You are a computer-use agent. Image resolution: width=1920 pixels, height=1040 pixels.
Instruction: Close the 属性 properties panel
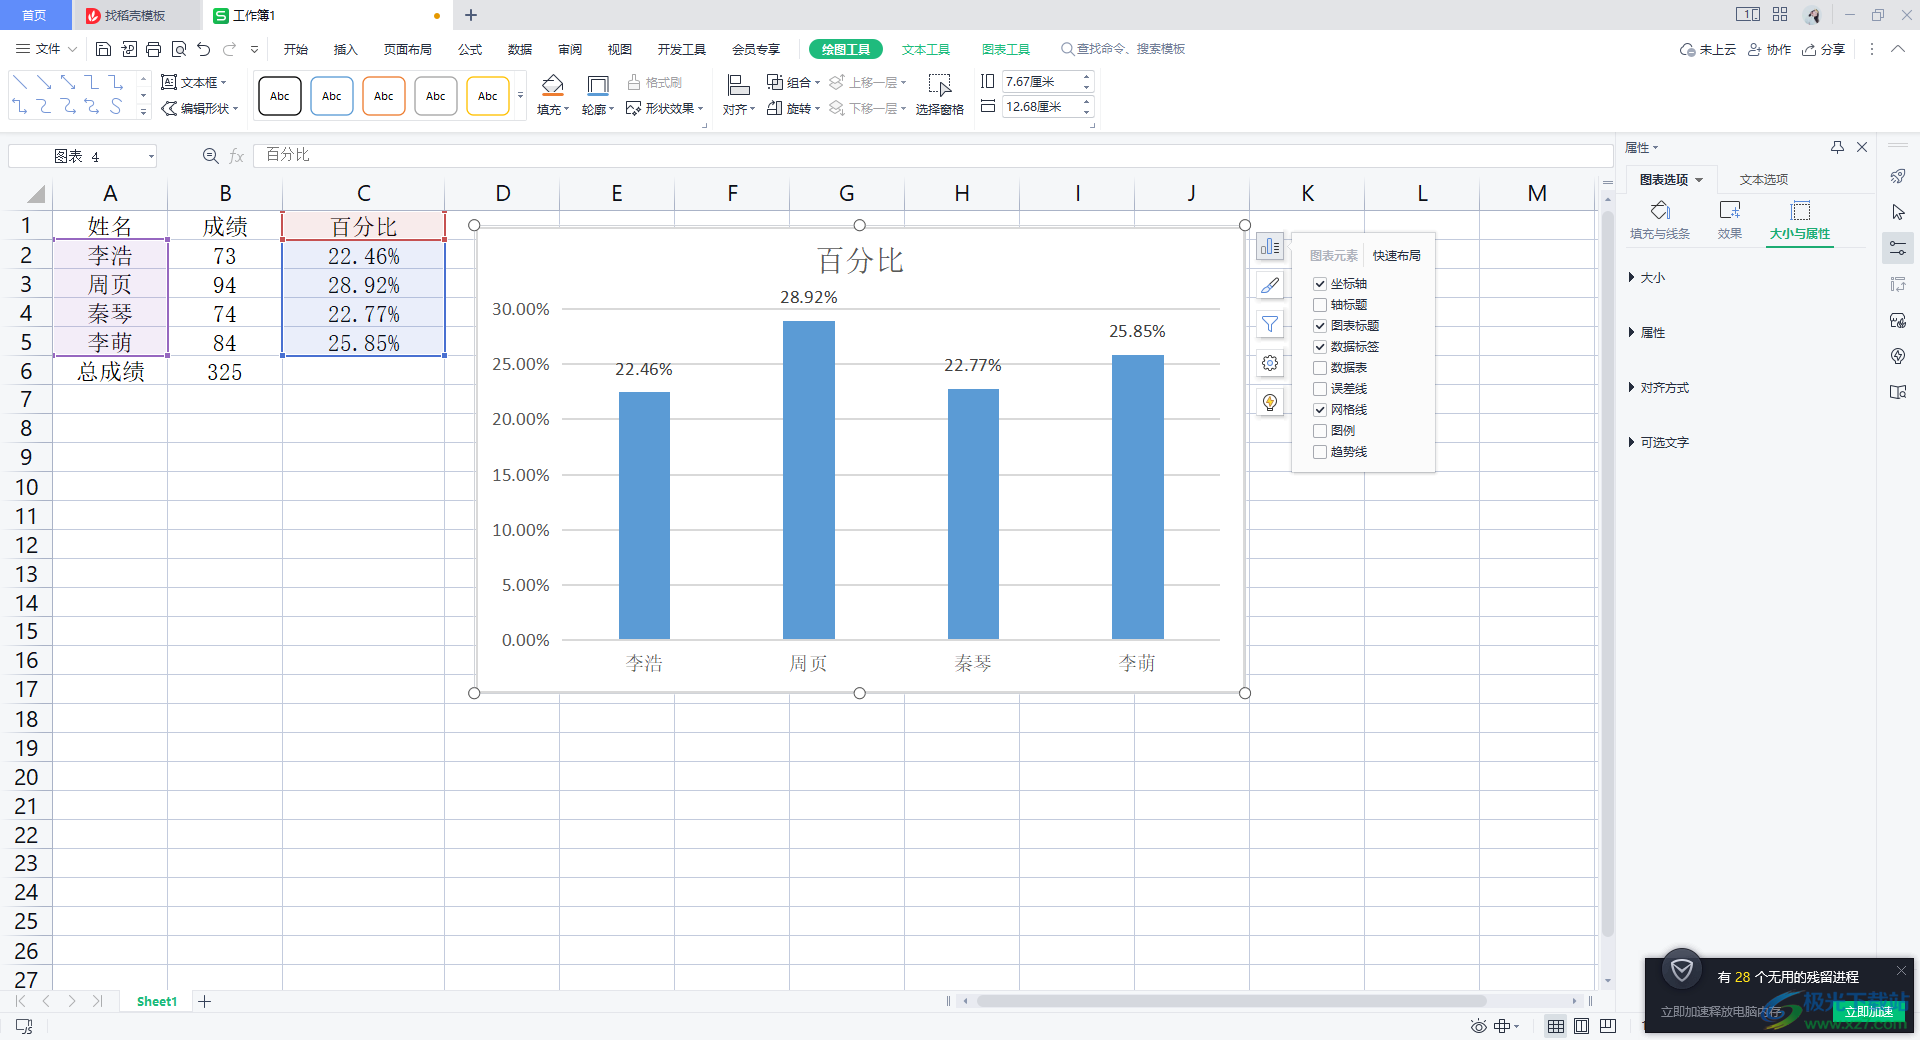point(1862,147)
